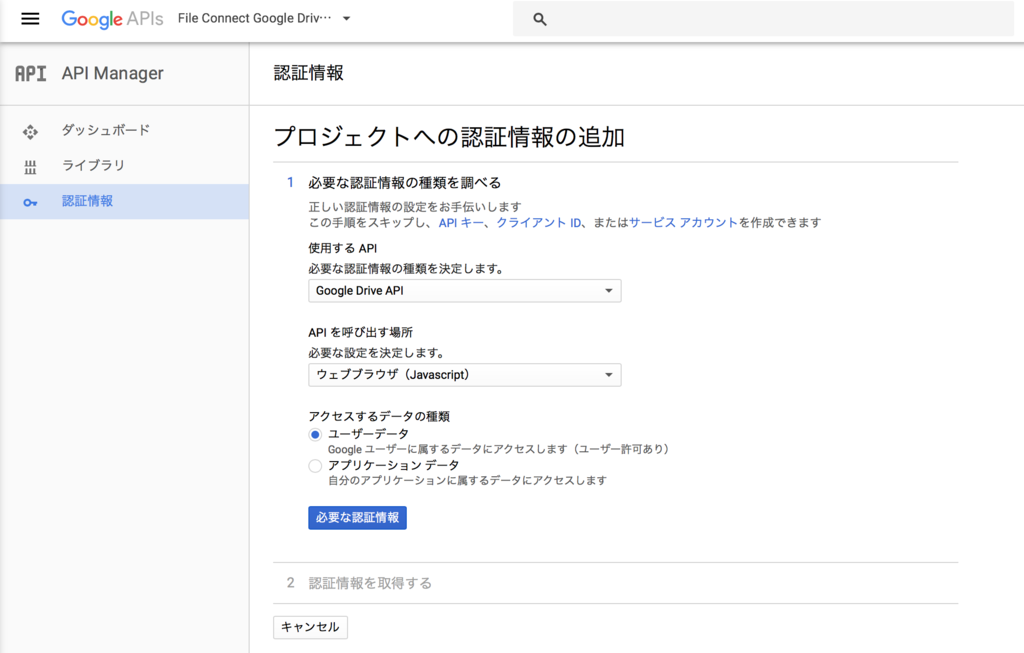Click the ライブラリ library icon
The height and width of the screenshot is (653, 1024).
(x=30, y=167)
